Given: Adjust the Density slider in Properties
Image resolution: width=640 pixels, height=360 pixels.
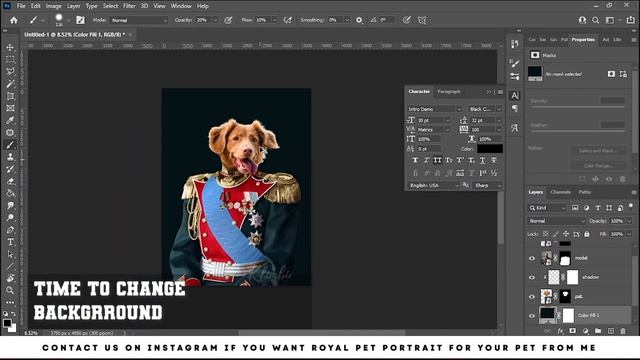Looking at the screenshot, I should (x=578, y=107).
